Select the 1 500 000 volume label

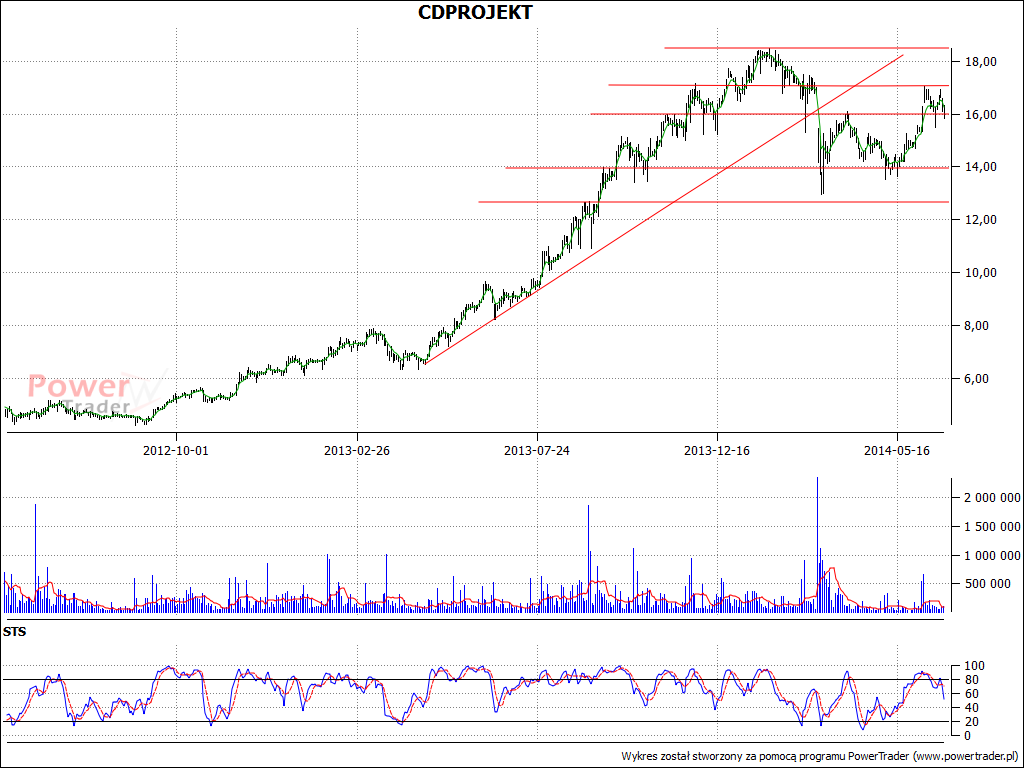coord(993,526)
